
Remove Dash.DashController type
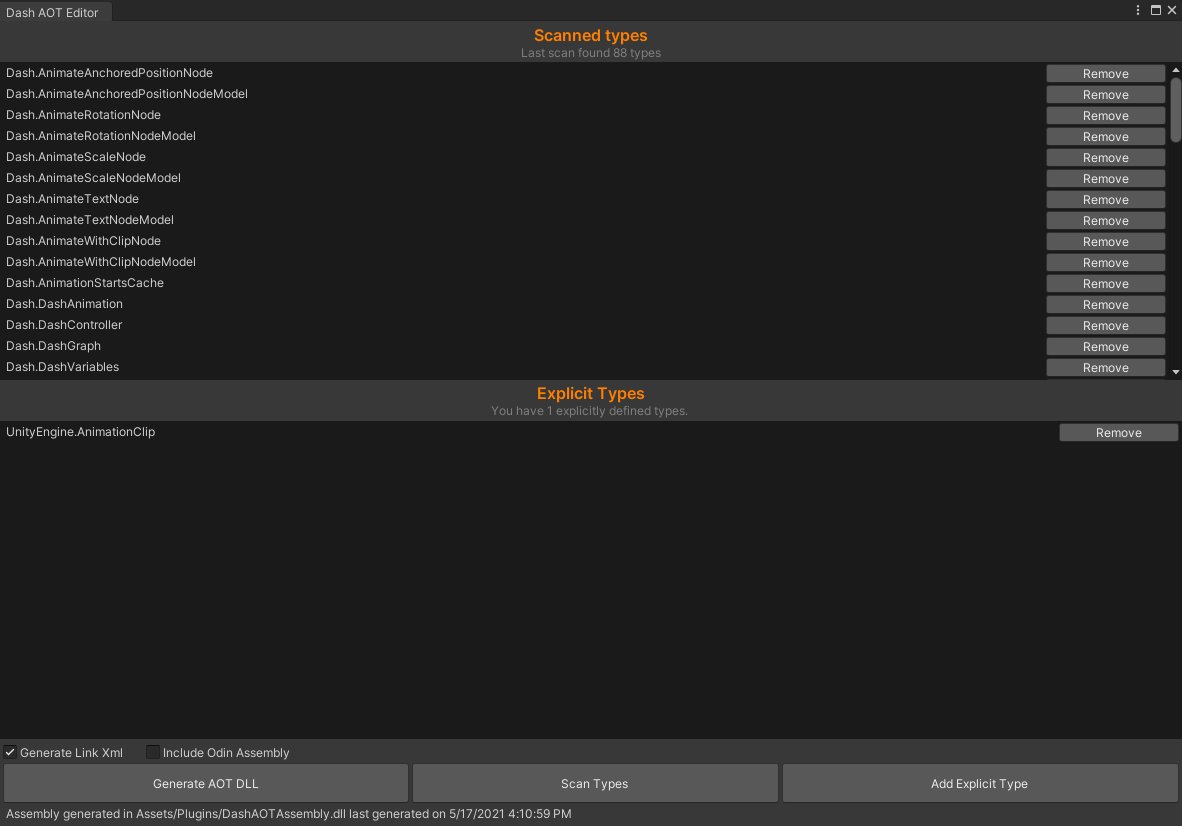1105,326
